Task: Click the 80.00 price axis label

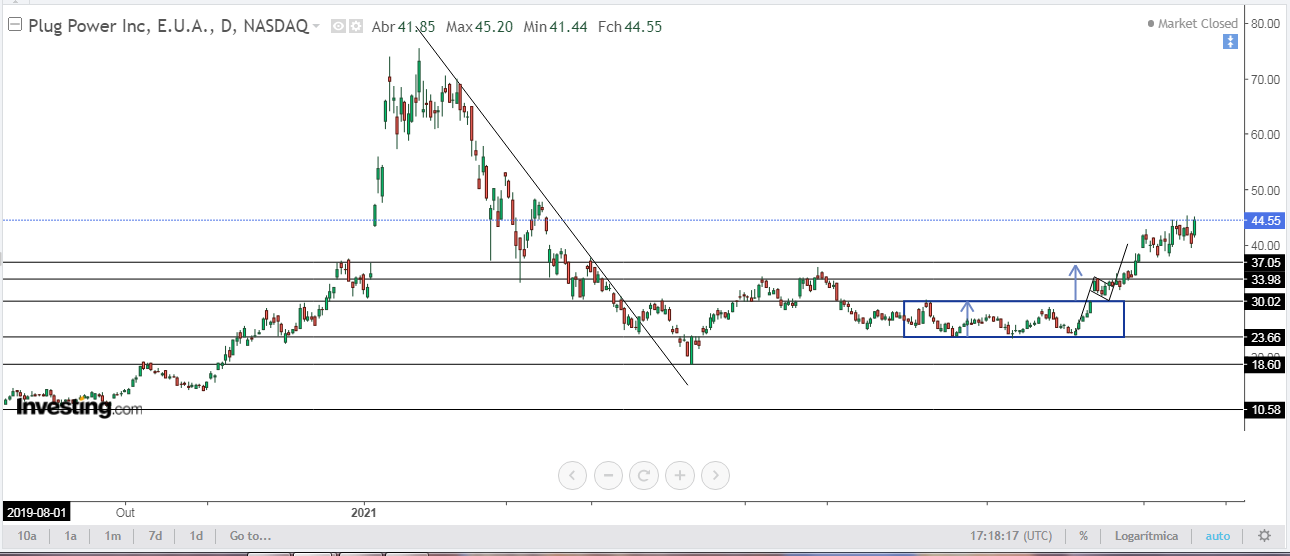Action: pos(1265,23)
